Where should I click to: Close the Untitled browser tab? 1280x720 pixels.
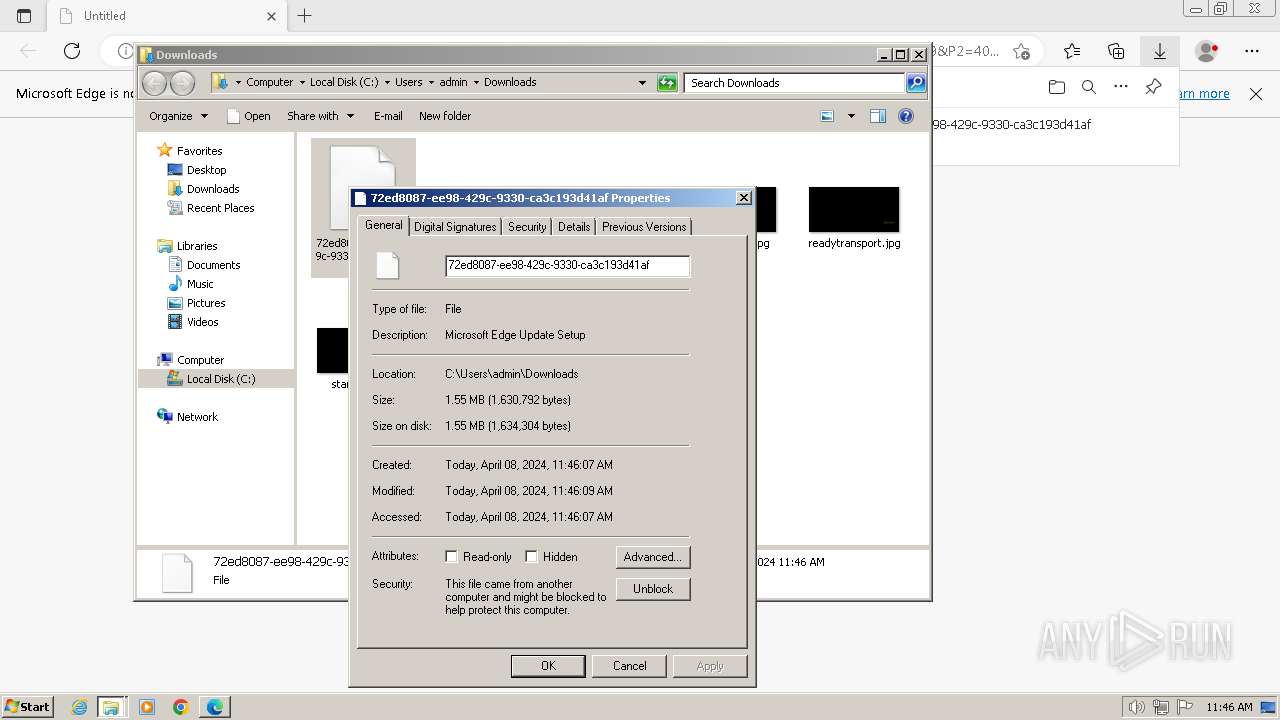tap(272, 16)
